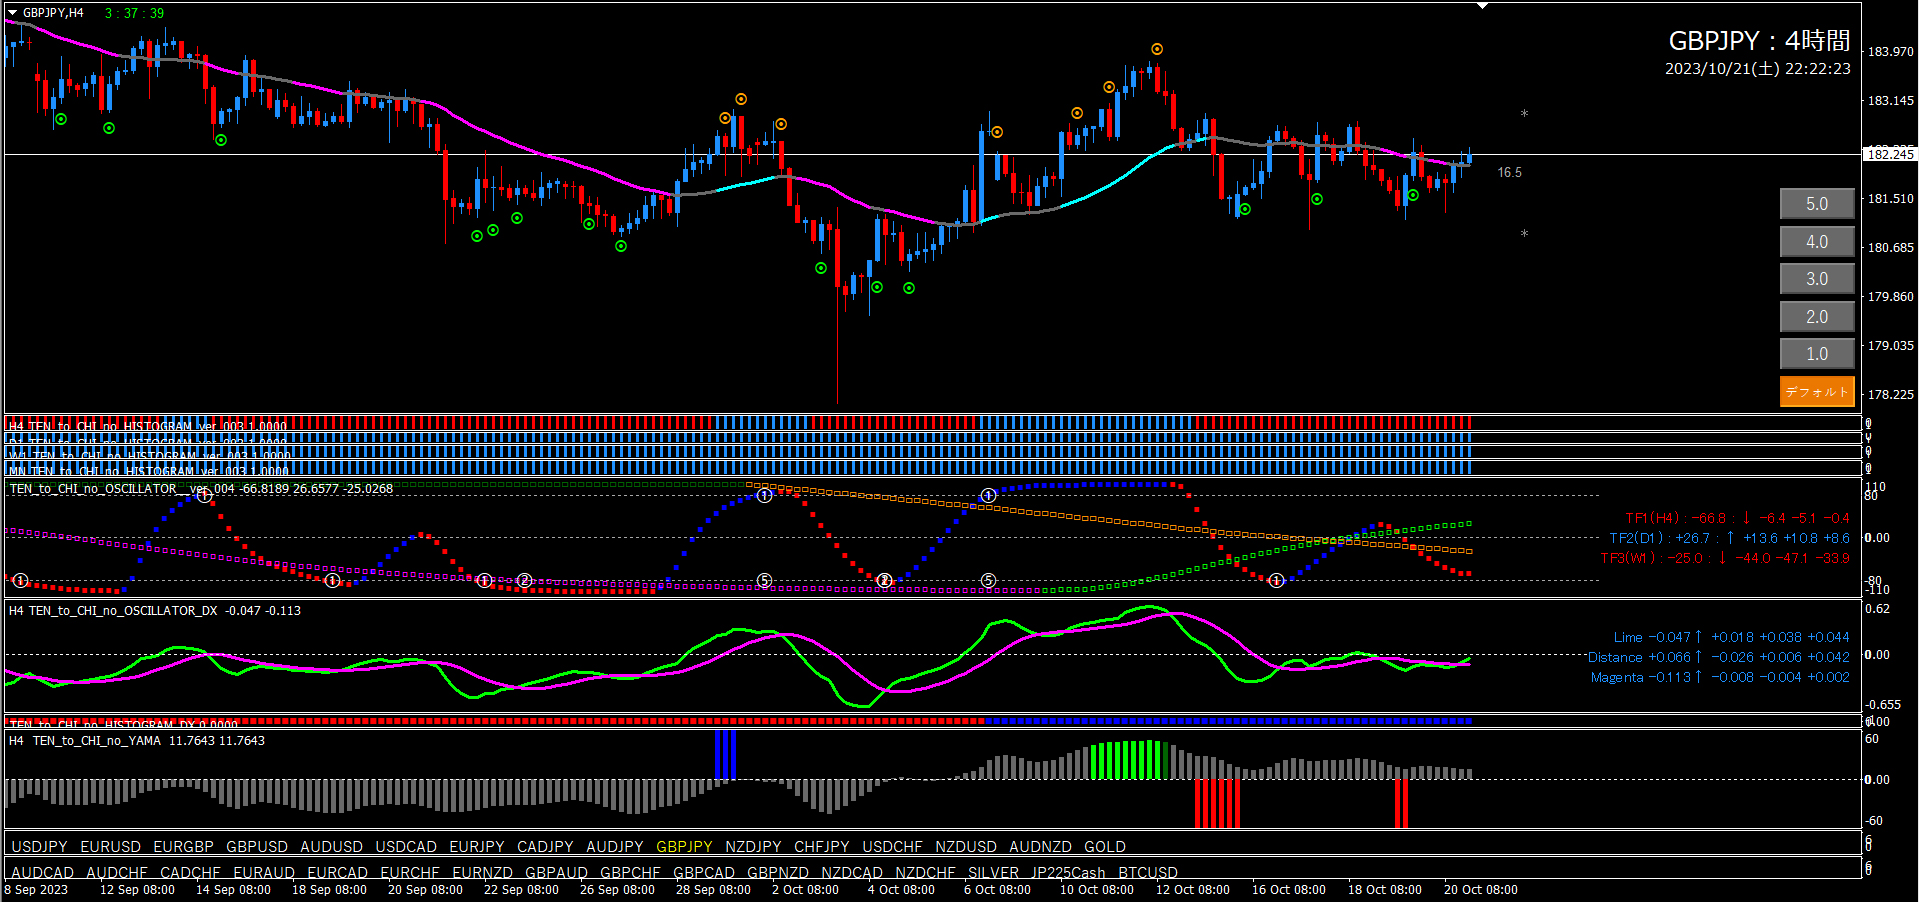Click the TF1(H4) readout row
The image size is (1920, 902).
pos(1737,518)
